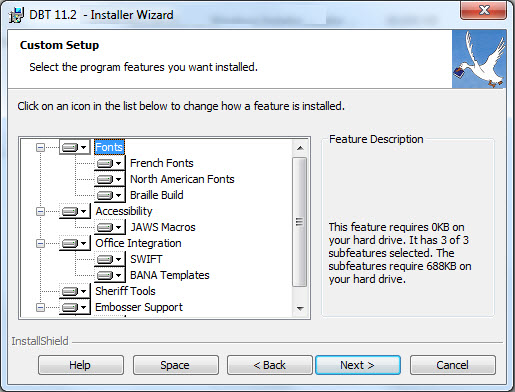515x392 pixels.
Task: Open install-state icon beside Braille Build
Action: (110, 195)
